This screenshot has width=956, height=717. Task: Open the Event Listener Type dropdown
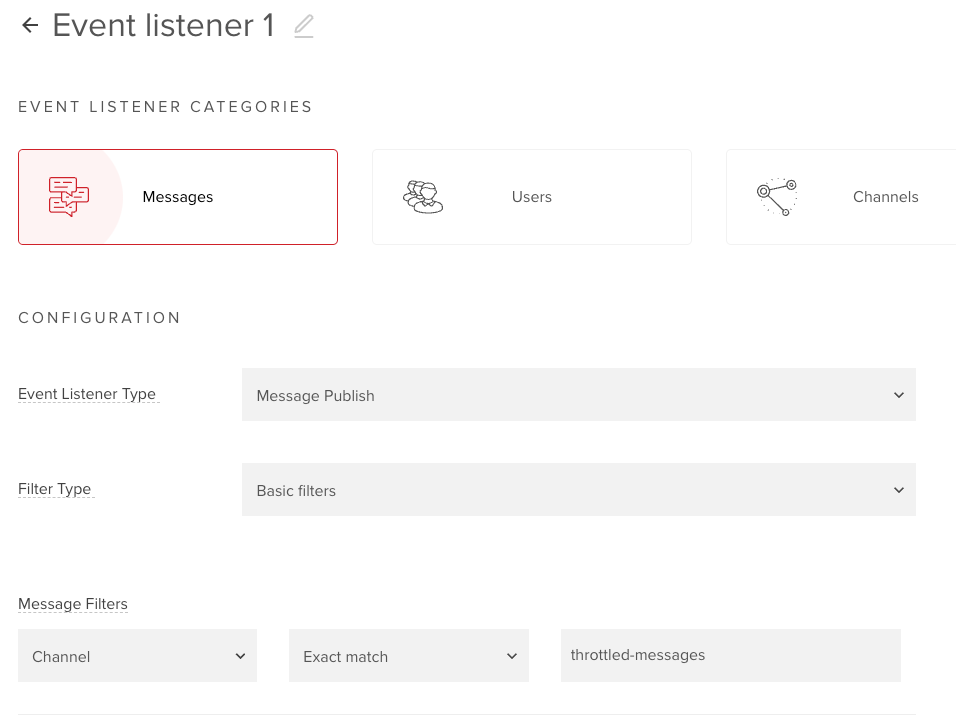[x=578, y=394]
